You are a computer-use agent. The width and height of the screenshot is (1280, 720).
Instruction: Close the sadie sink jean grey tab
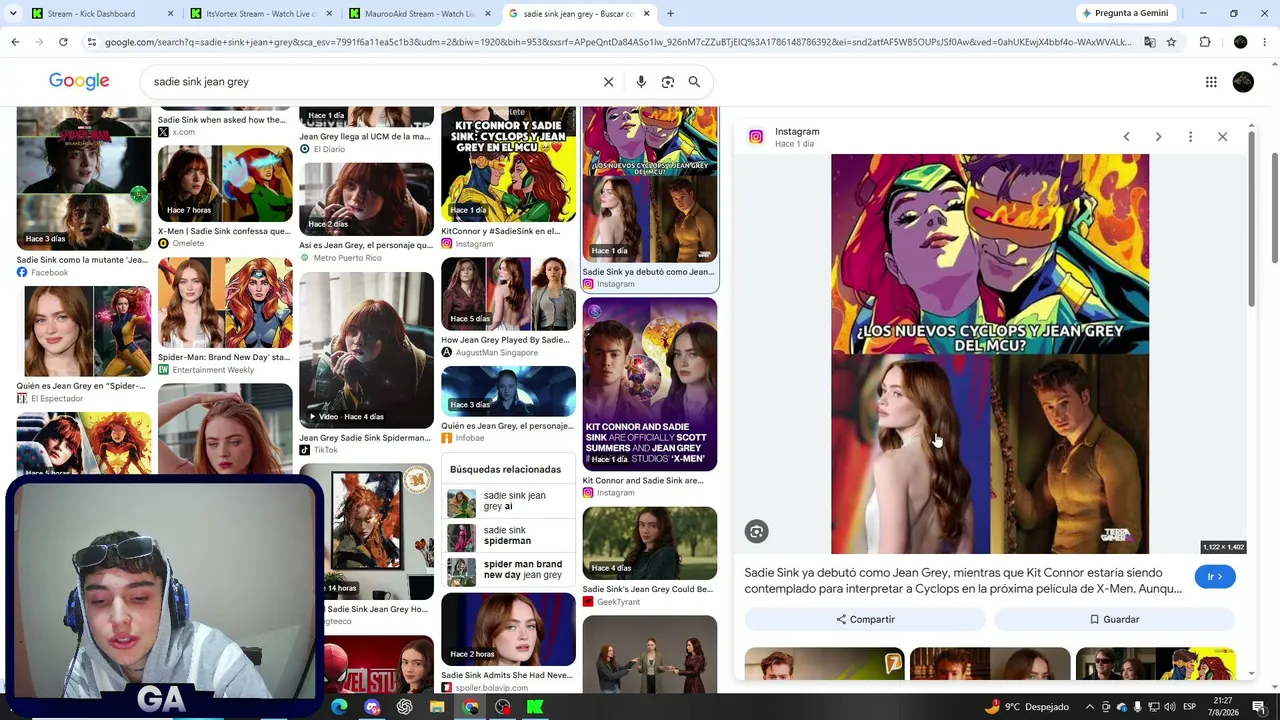[647, 14]
